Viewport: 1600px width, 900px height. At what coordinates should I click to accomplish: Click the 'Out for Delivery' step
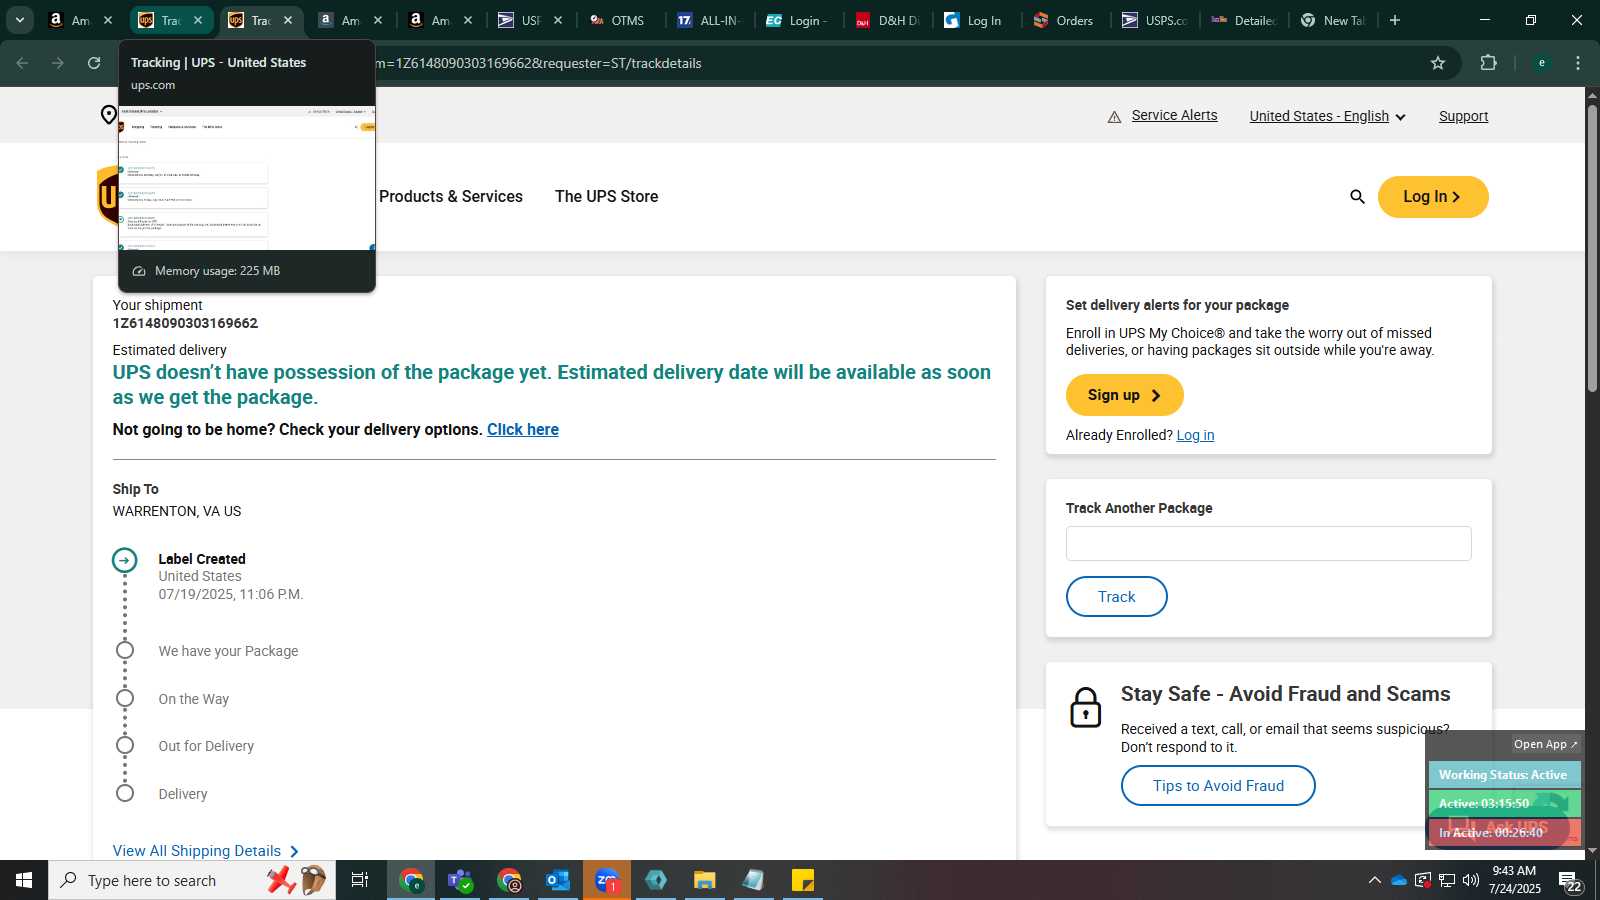tap(206, 746)
